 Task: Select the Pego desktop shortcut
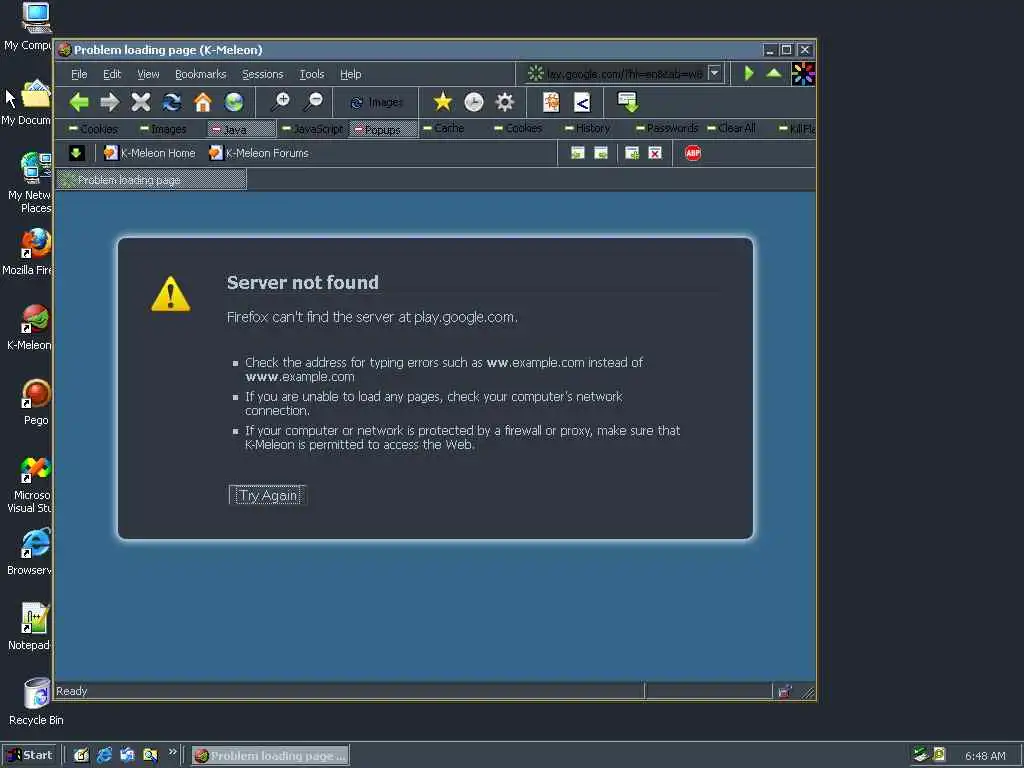coord(36,402)
